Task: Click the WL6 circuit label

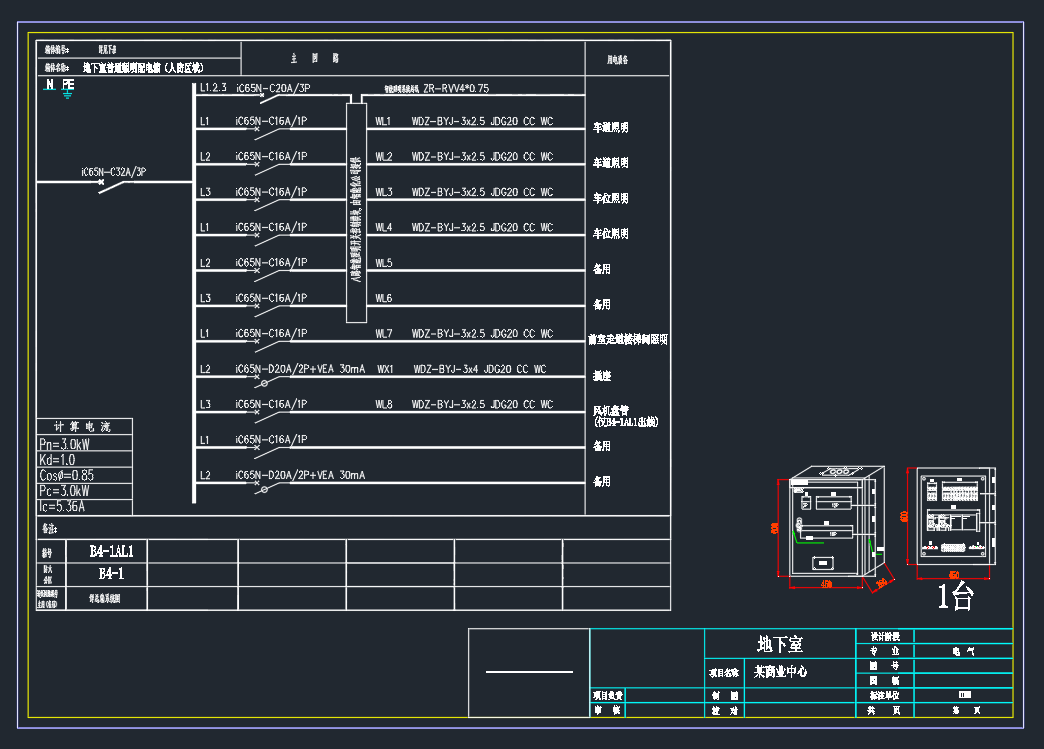Action: [x=383, y=298]
